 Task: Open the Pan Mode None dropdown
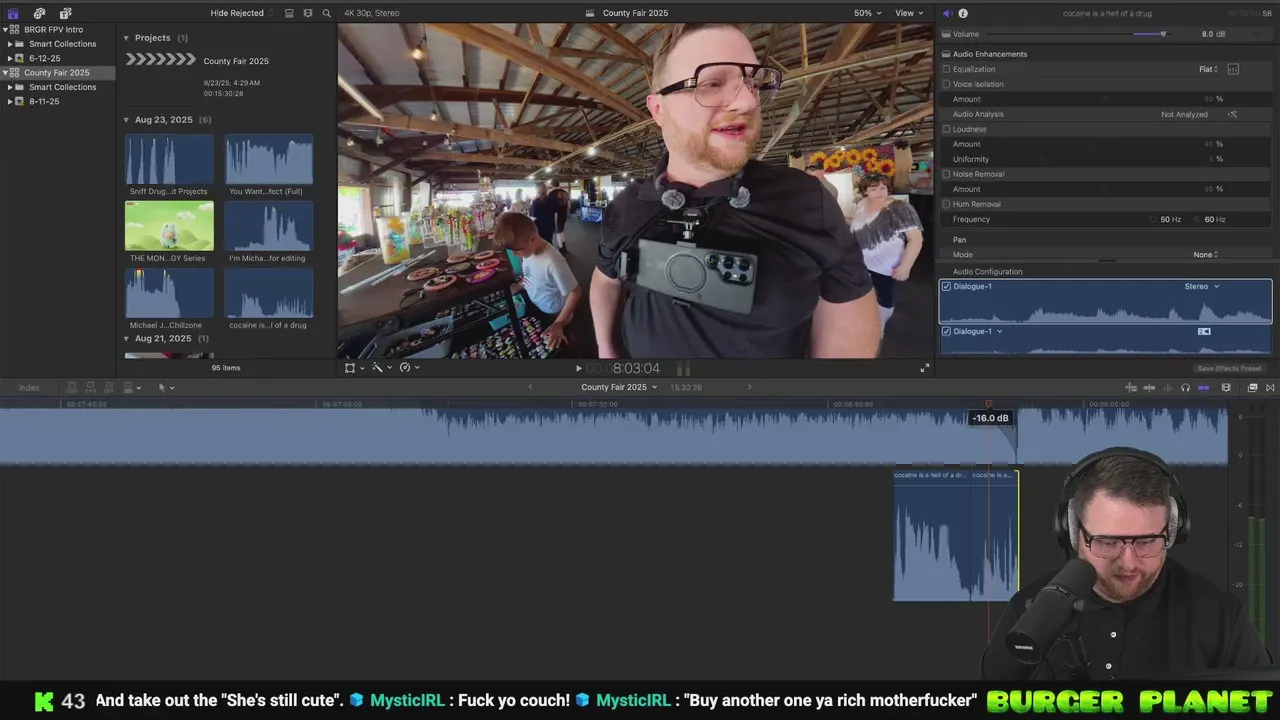pos(1205,255)
